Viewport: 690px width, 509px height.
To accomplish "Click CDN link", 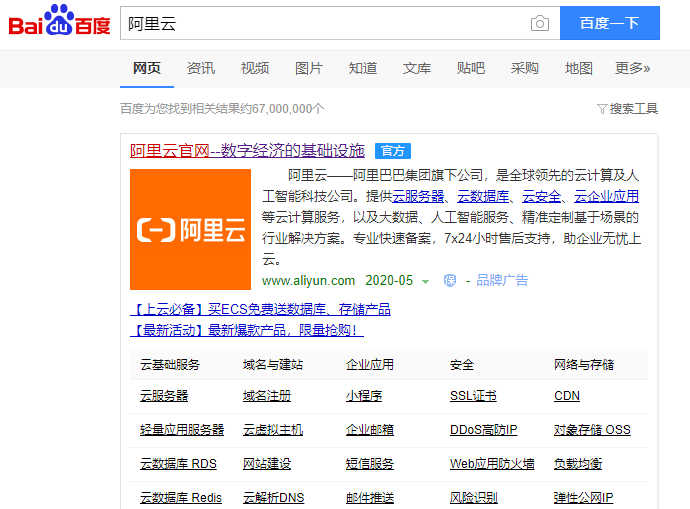I will 567,396.
